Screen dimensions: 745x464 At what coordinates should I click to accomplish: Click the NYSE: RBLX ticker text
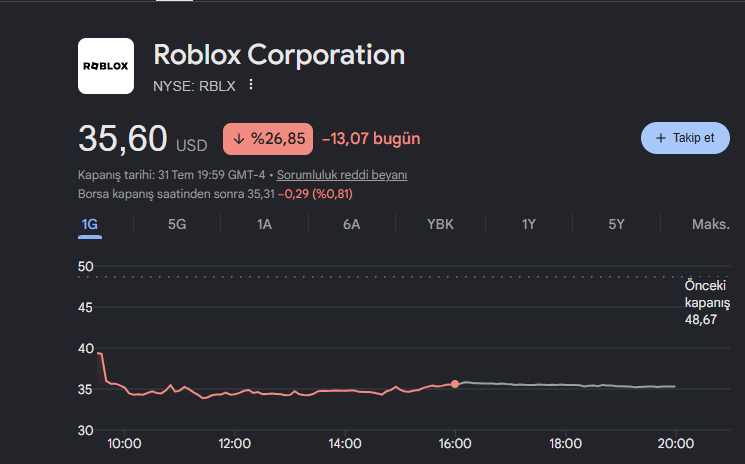194,86
